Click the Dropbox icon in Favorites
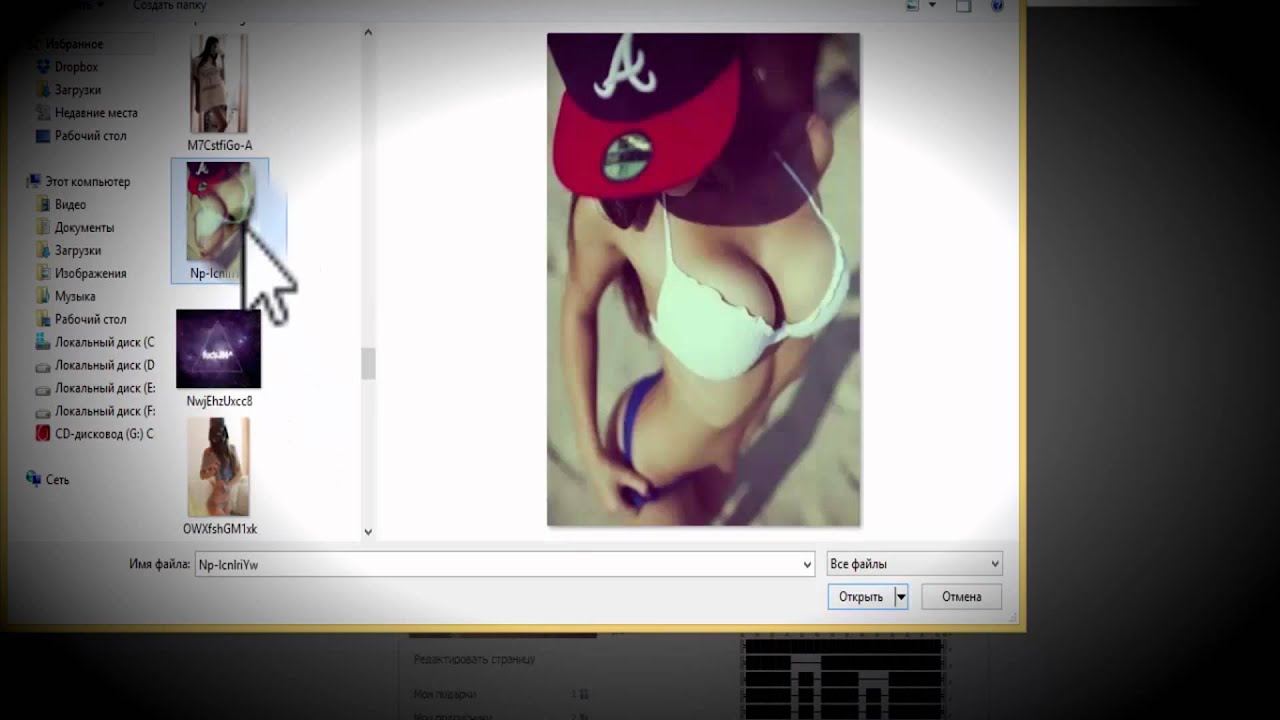The image size is (1280, 720). click(x=43, y=67)
